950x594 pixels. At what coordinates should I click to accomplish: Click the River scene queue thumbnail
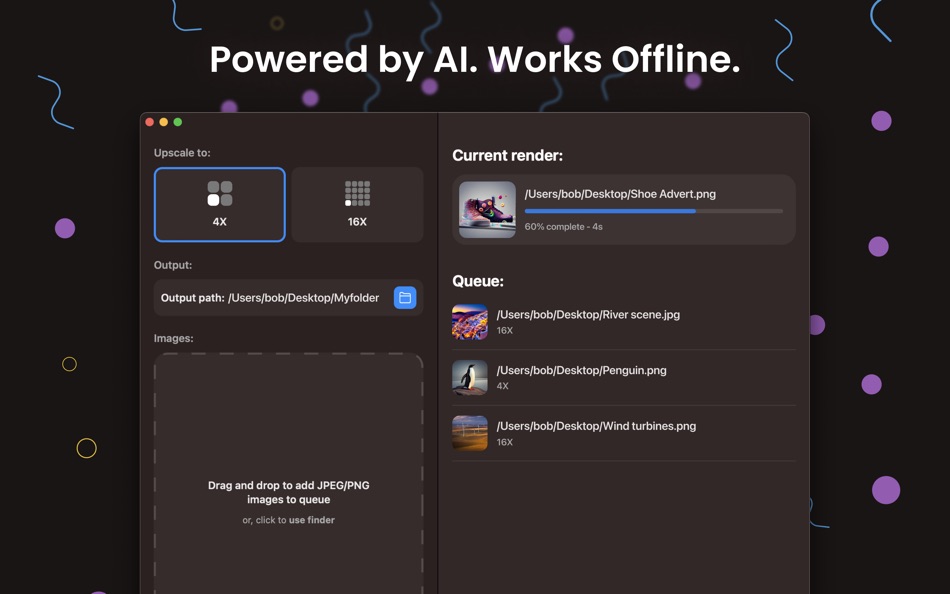[469, 321]
